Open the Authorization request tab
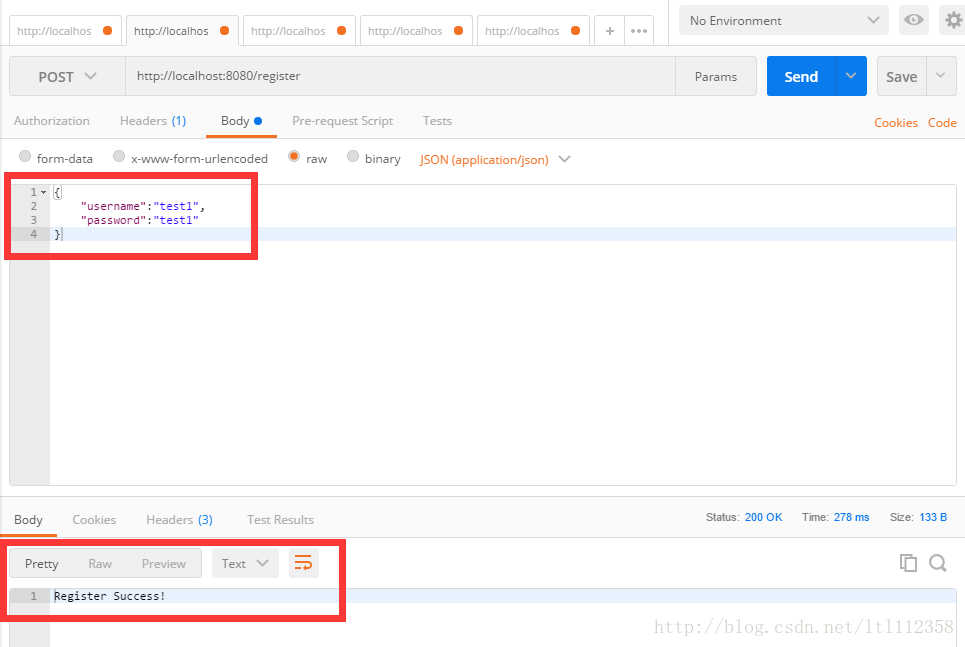 52,121
